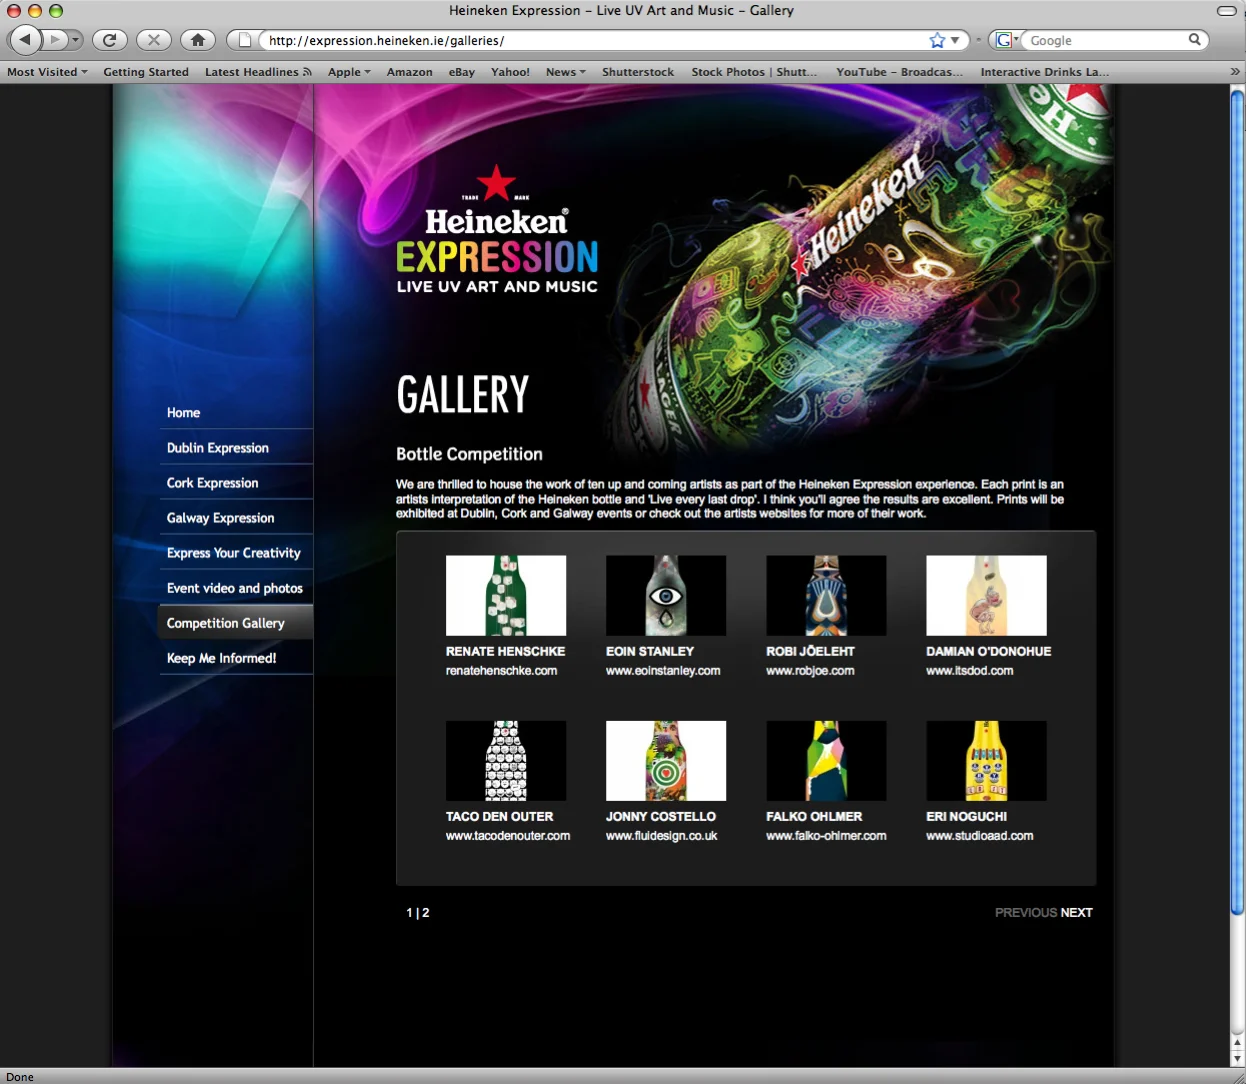Click into the Google search field

[1105, 40]
